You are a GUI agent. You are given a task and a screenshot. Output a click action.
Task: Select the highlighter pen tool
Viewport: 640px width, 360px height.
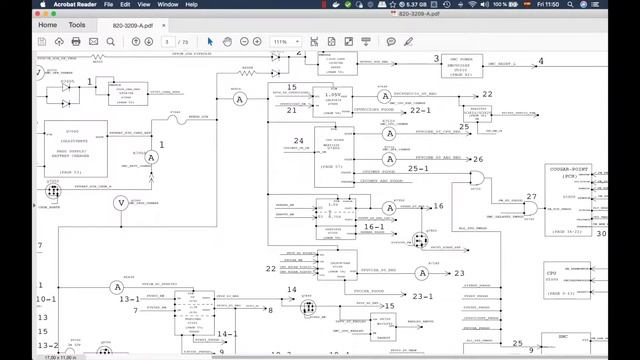[408, 42]
